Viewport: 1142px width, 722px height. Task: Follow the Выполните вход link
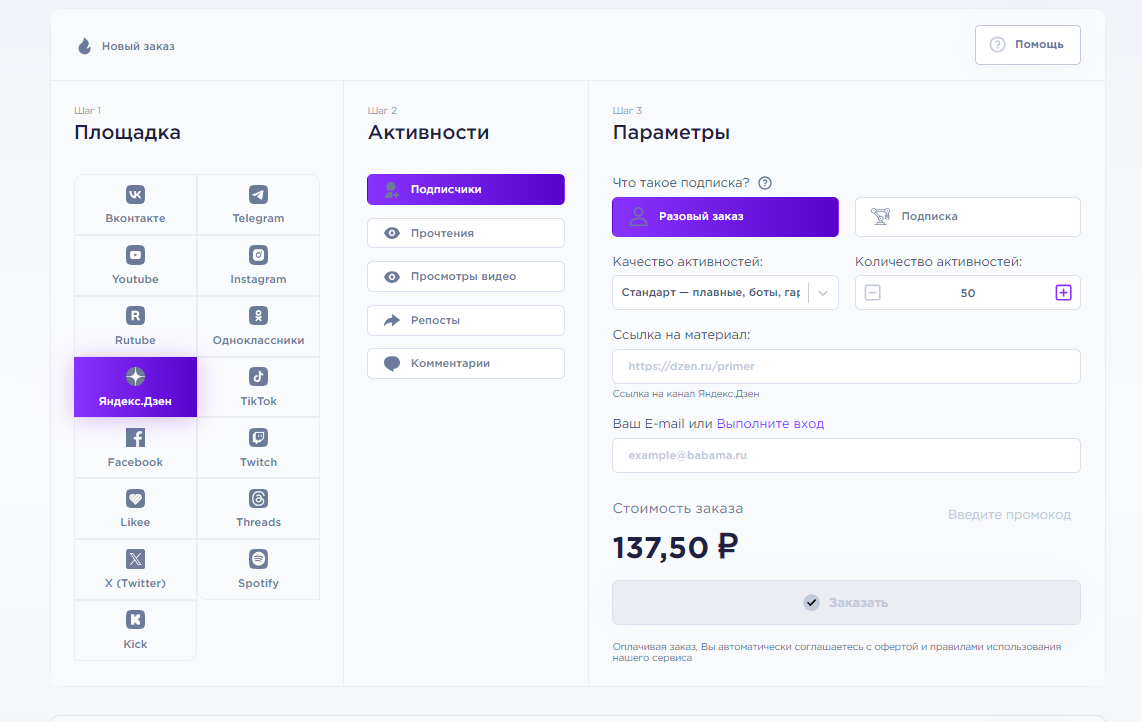[771, 423]
